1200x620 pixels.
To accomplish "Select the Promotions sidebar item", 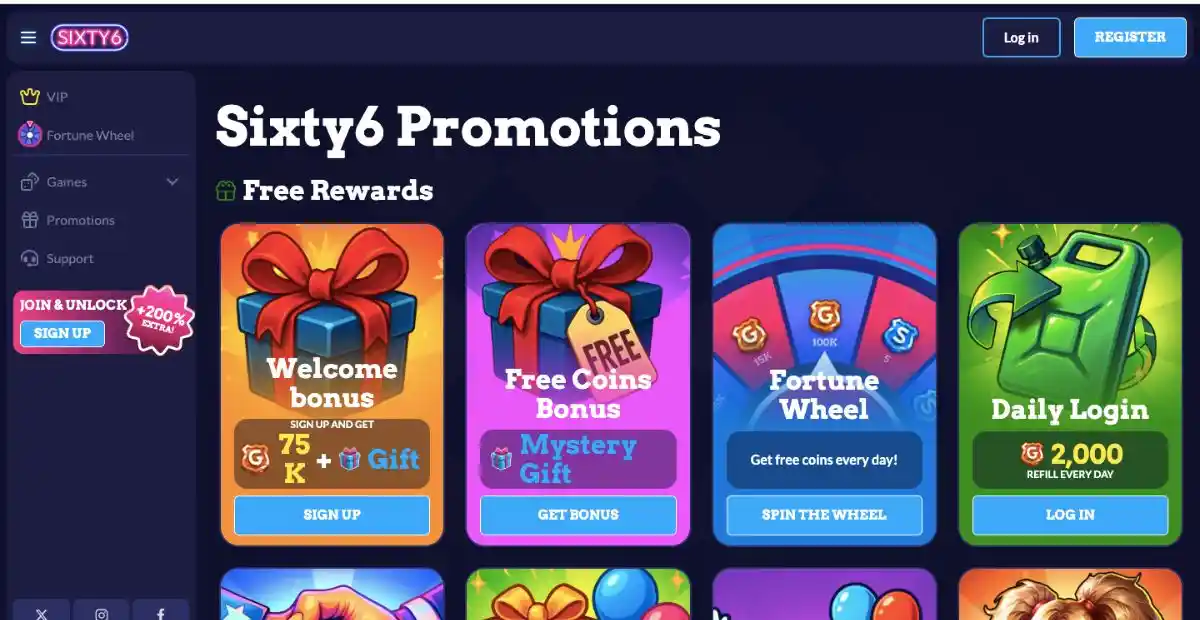I will 100,220.
